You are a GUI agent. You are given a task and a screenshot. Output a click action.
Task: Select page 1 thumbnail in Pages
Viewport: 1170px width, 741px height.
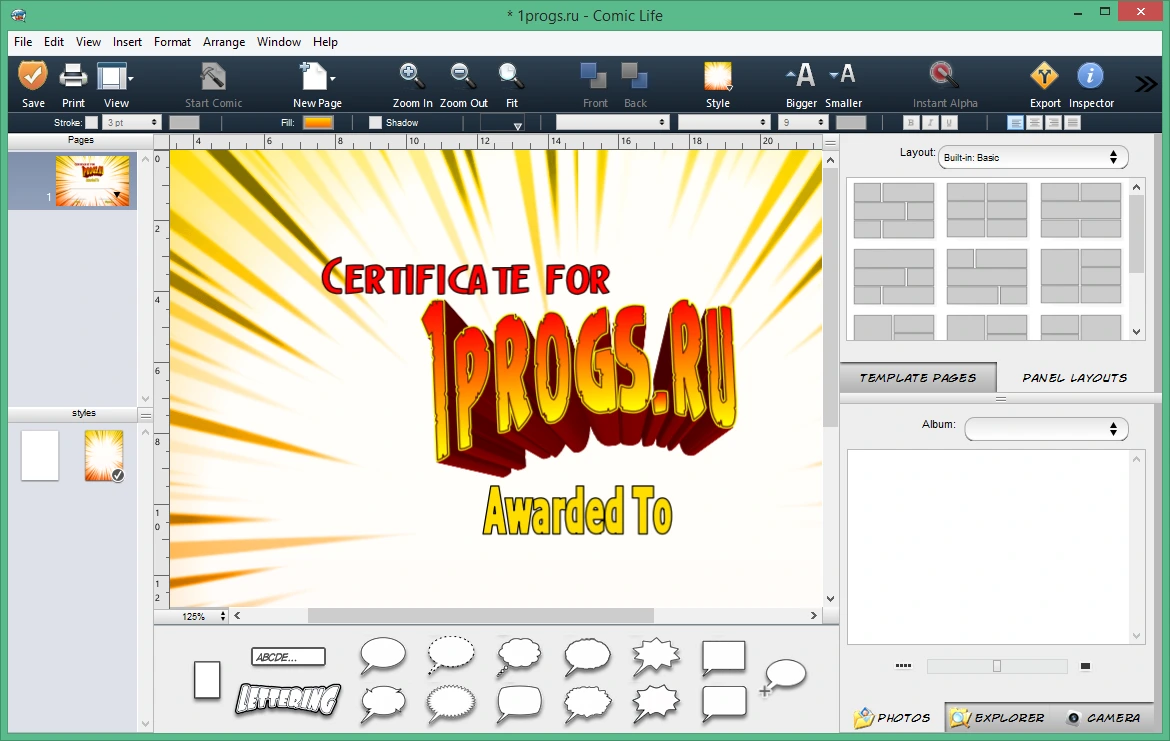pyautogui.click(x=92, y=181)
